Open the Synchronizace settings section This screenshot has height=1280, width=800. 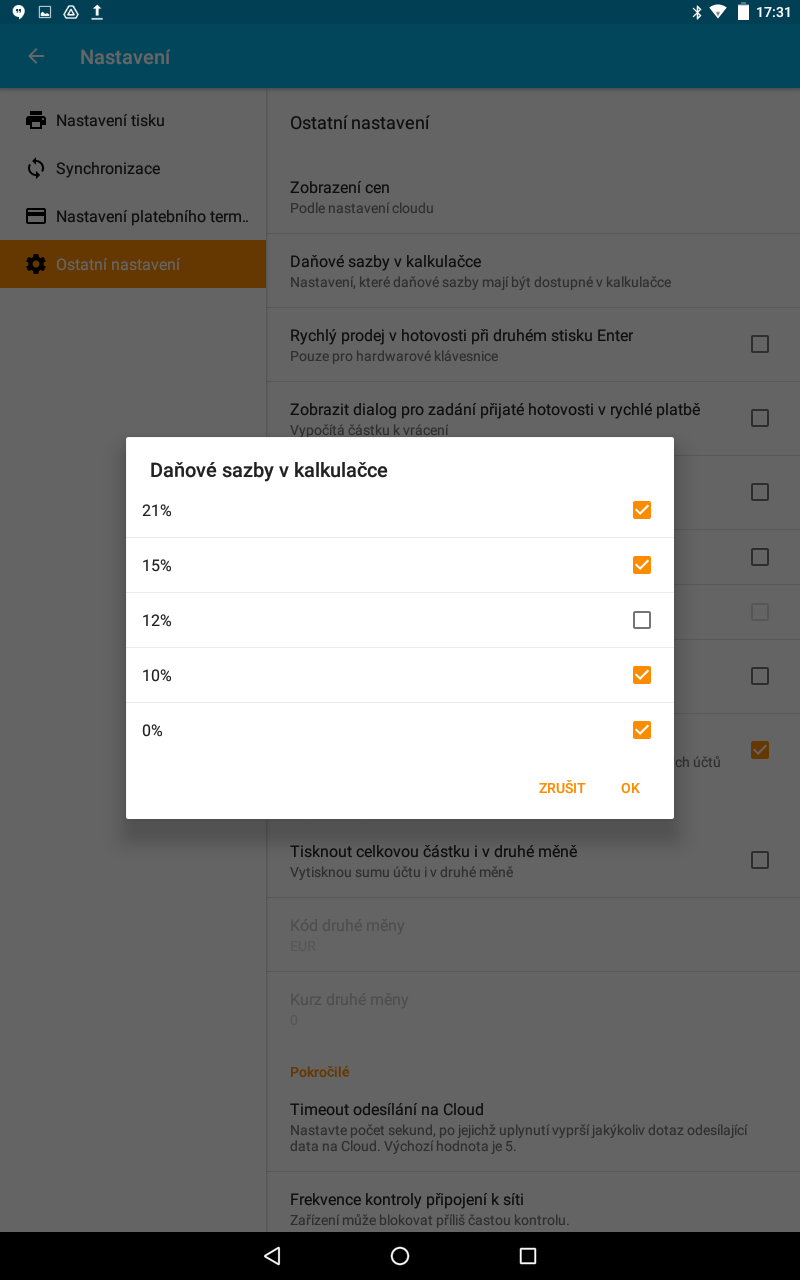(133, 168)
